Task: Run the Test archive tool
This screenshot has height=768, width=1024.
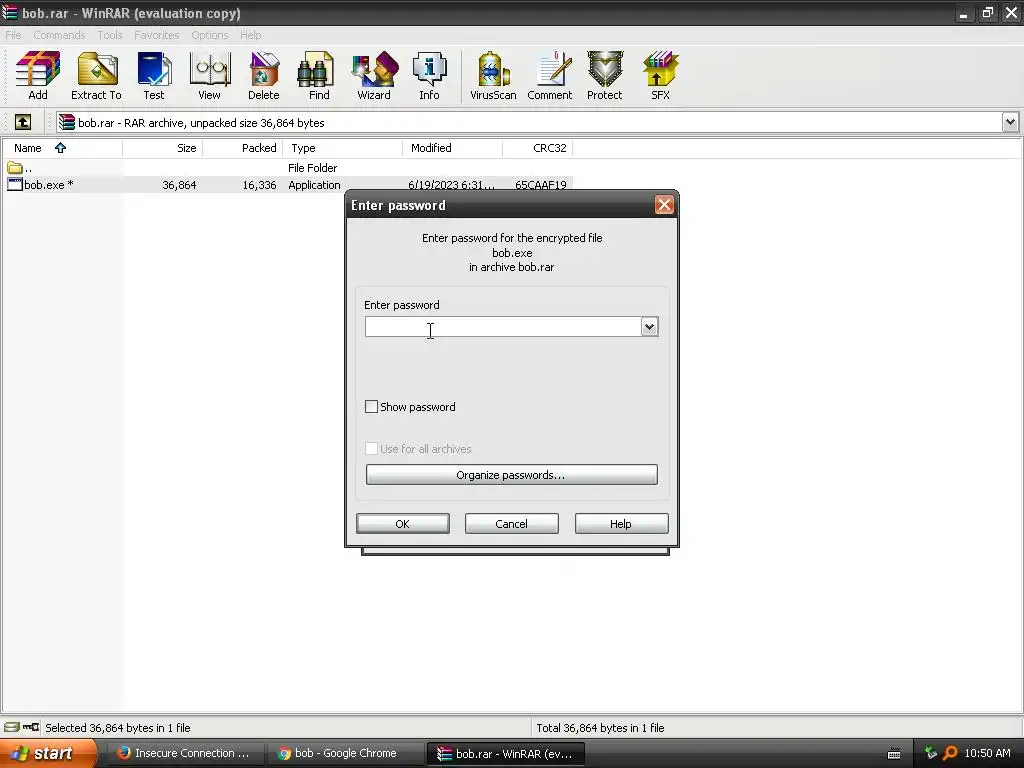Action: tap(154, 76)
